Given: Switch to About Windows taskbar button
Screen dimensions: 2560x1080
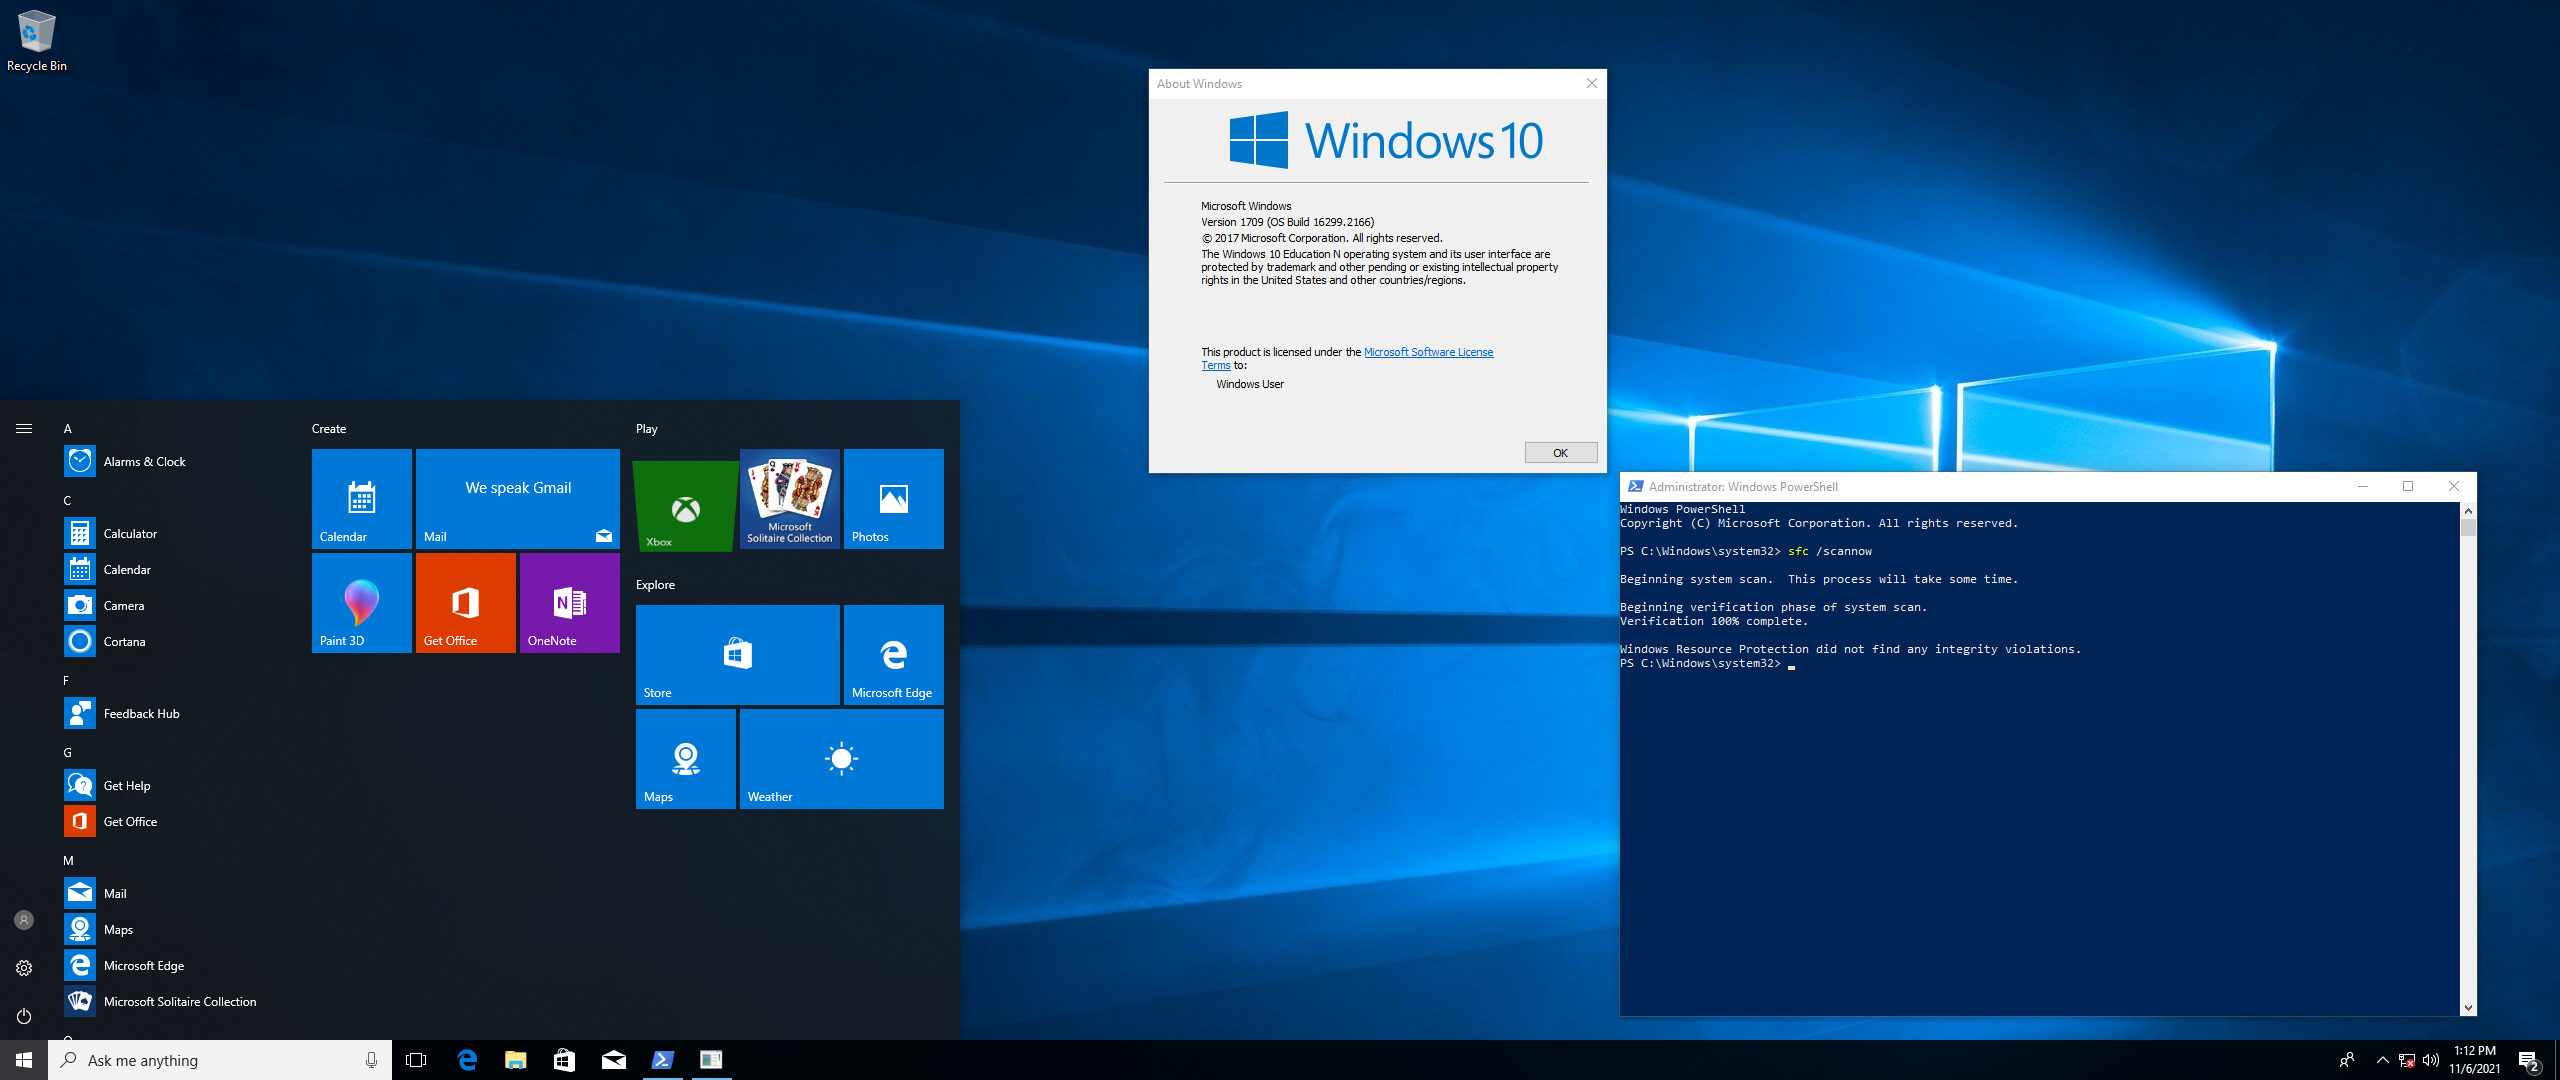Looking at the screenshot, I should pyautogui.click(x=711, y=1060).
